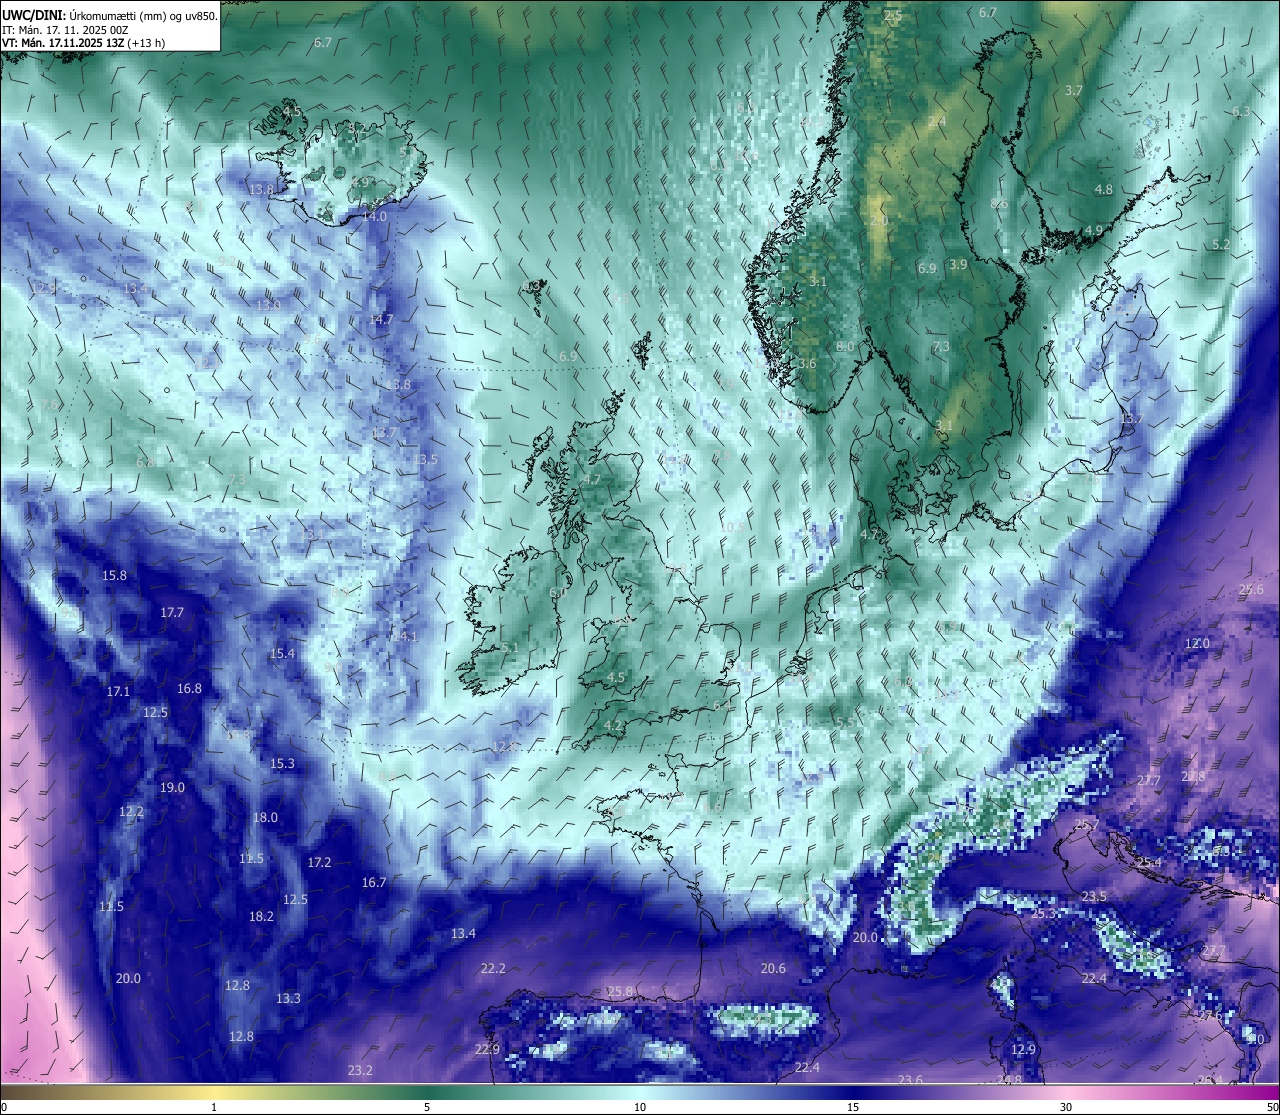The image size is (1280, 1115).
Task: Click the 22.8 value label
Action: [x=1193, y=777]
